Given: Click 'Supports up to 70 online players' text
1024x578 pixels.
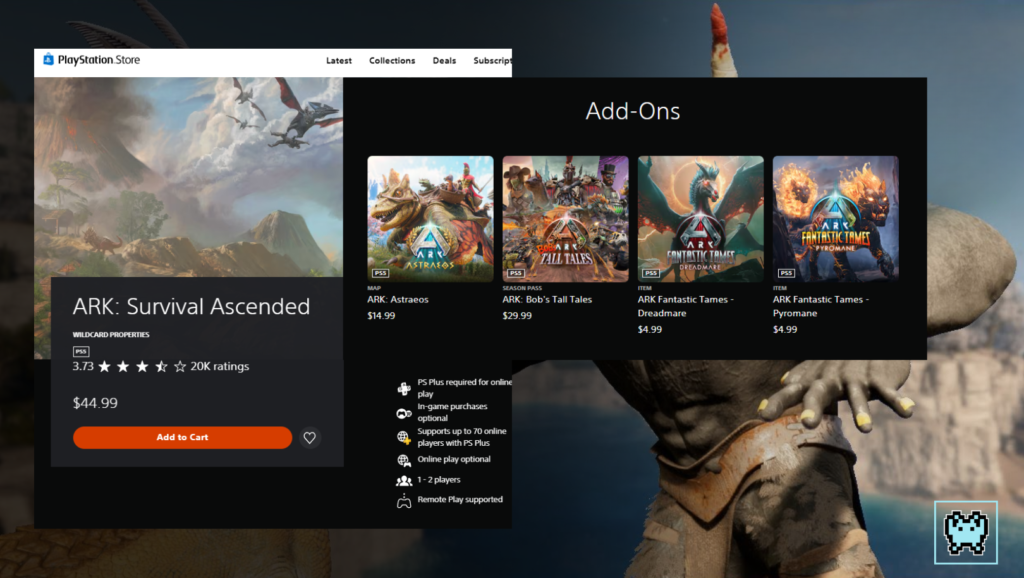Looking at the screenshot, I should coord(462,437).
